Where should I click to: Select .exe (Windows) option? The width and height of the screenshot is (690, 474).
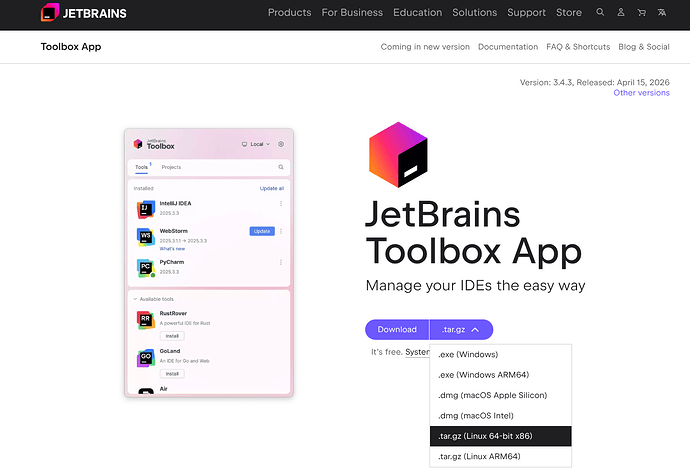coord(501,354)
